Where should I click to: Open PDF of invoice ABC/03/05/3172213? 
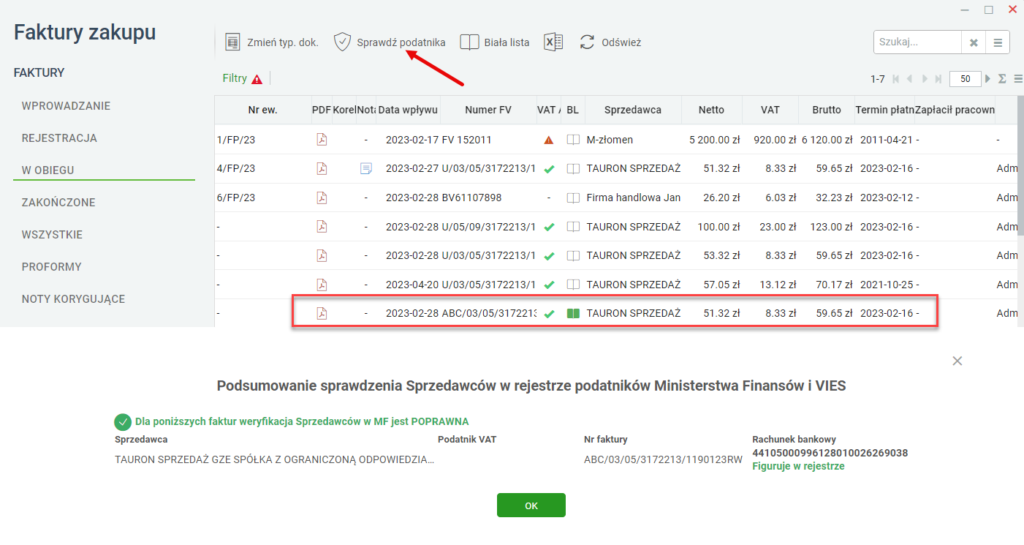[x=321, y=313]
